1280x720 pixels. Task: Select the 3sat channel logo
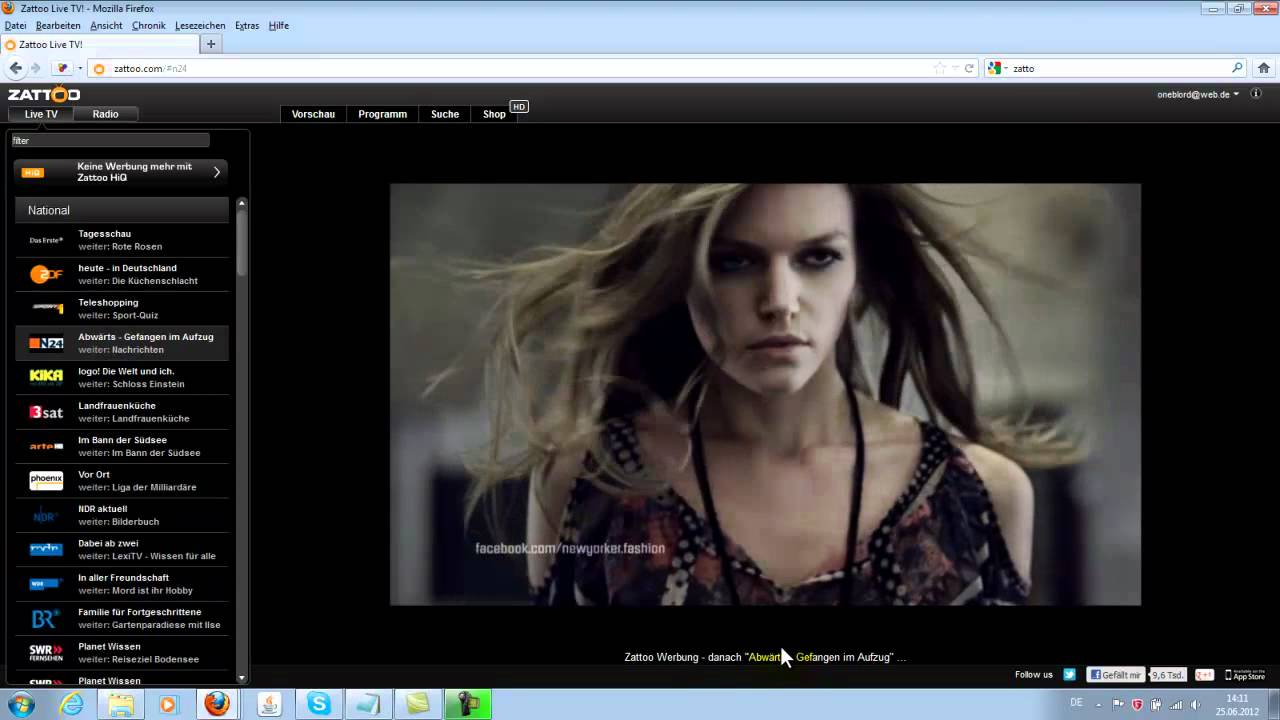tap(46, 412)
